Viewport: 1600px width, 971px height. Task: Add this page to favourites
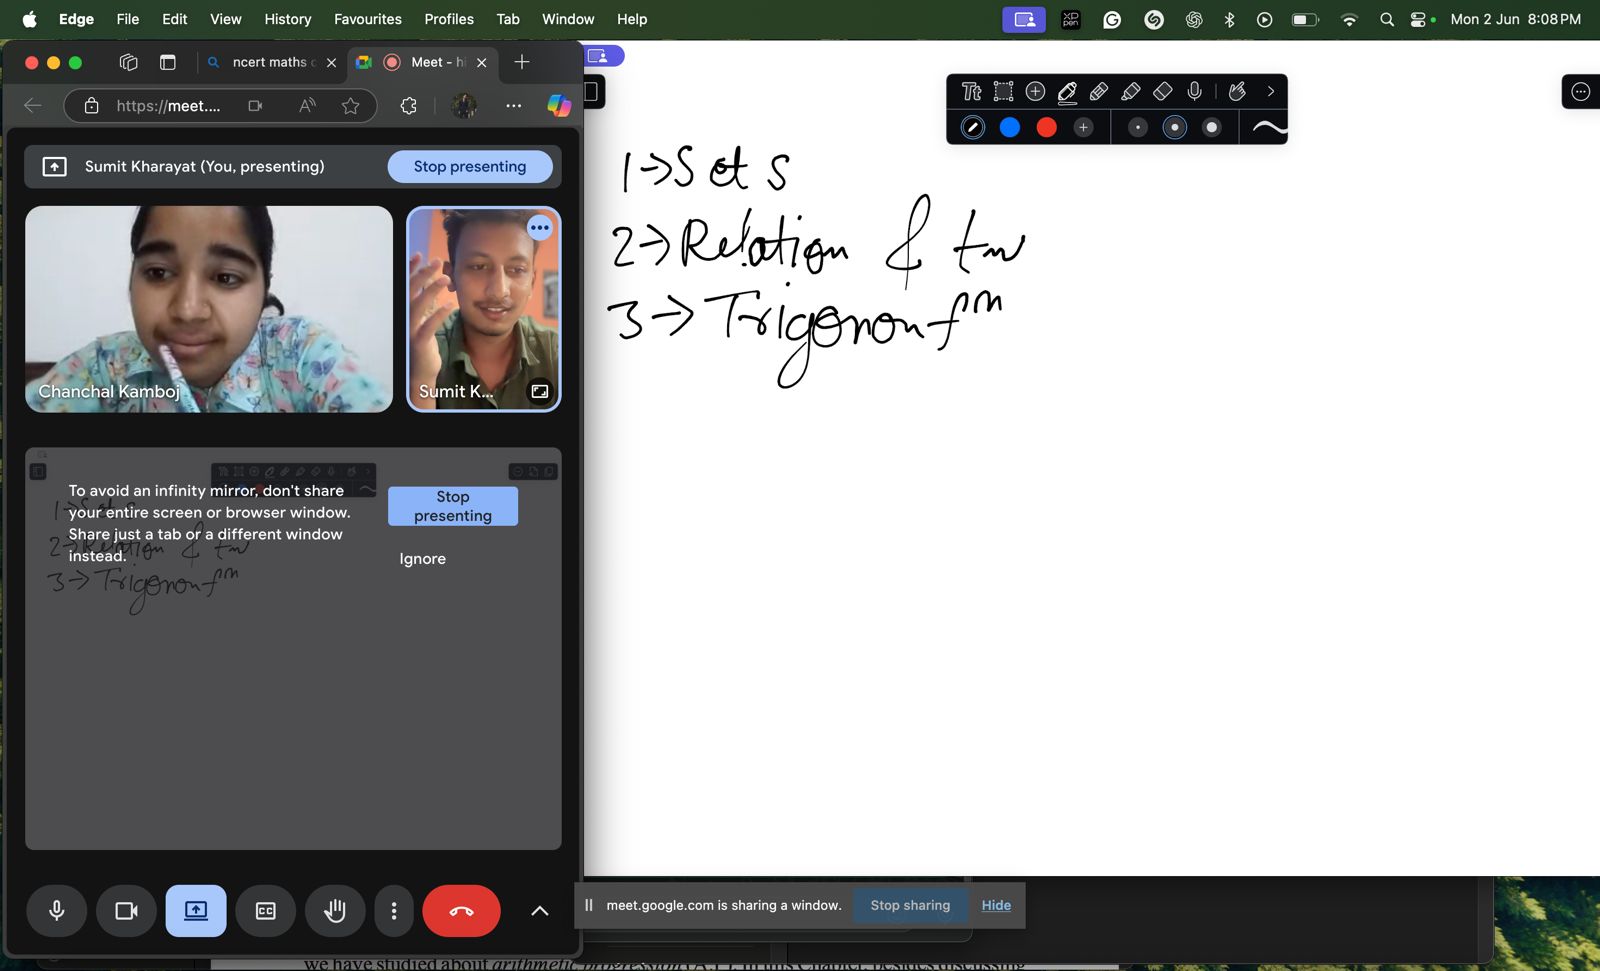click(x=351, y=106)
